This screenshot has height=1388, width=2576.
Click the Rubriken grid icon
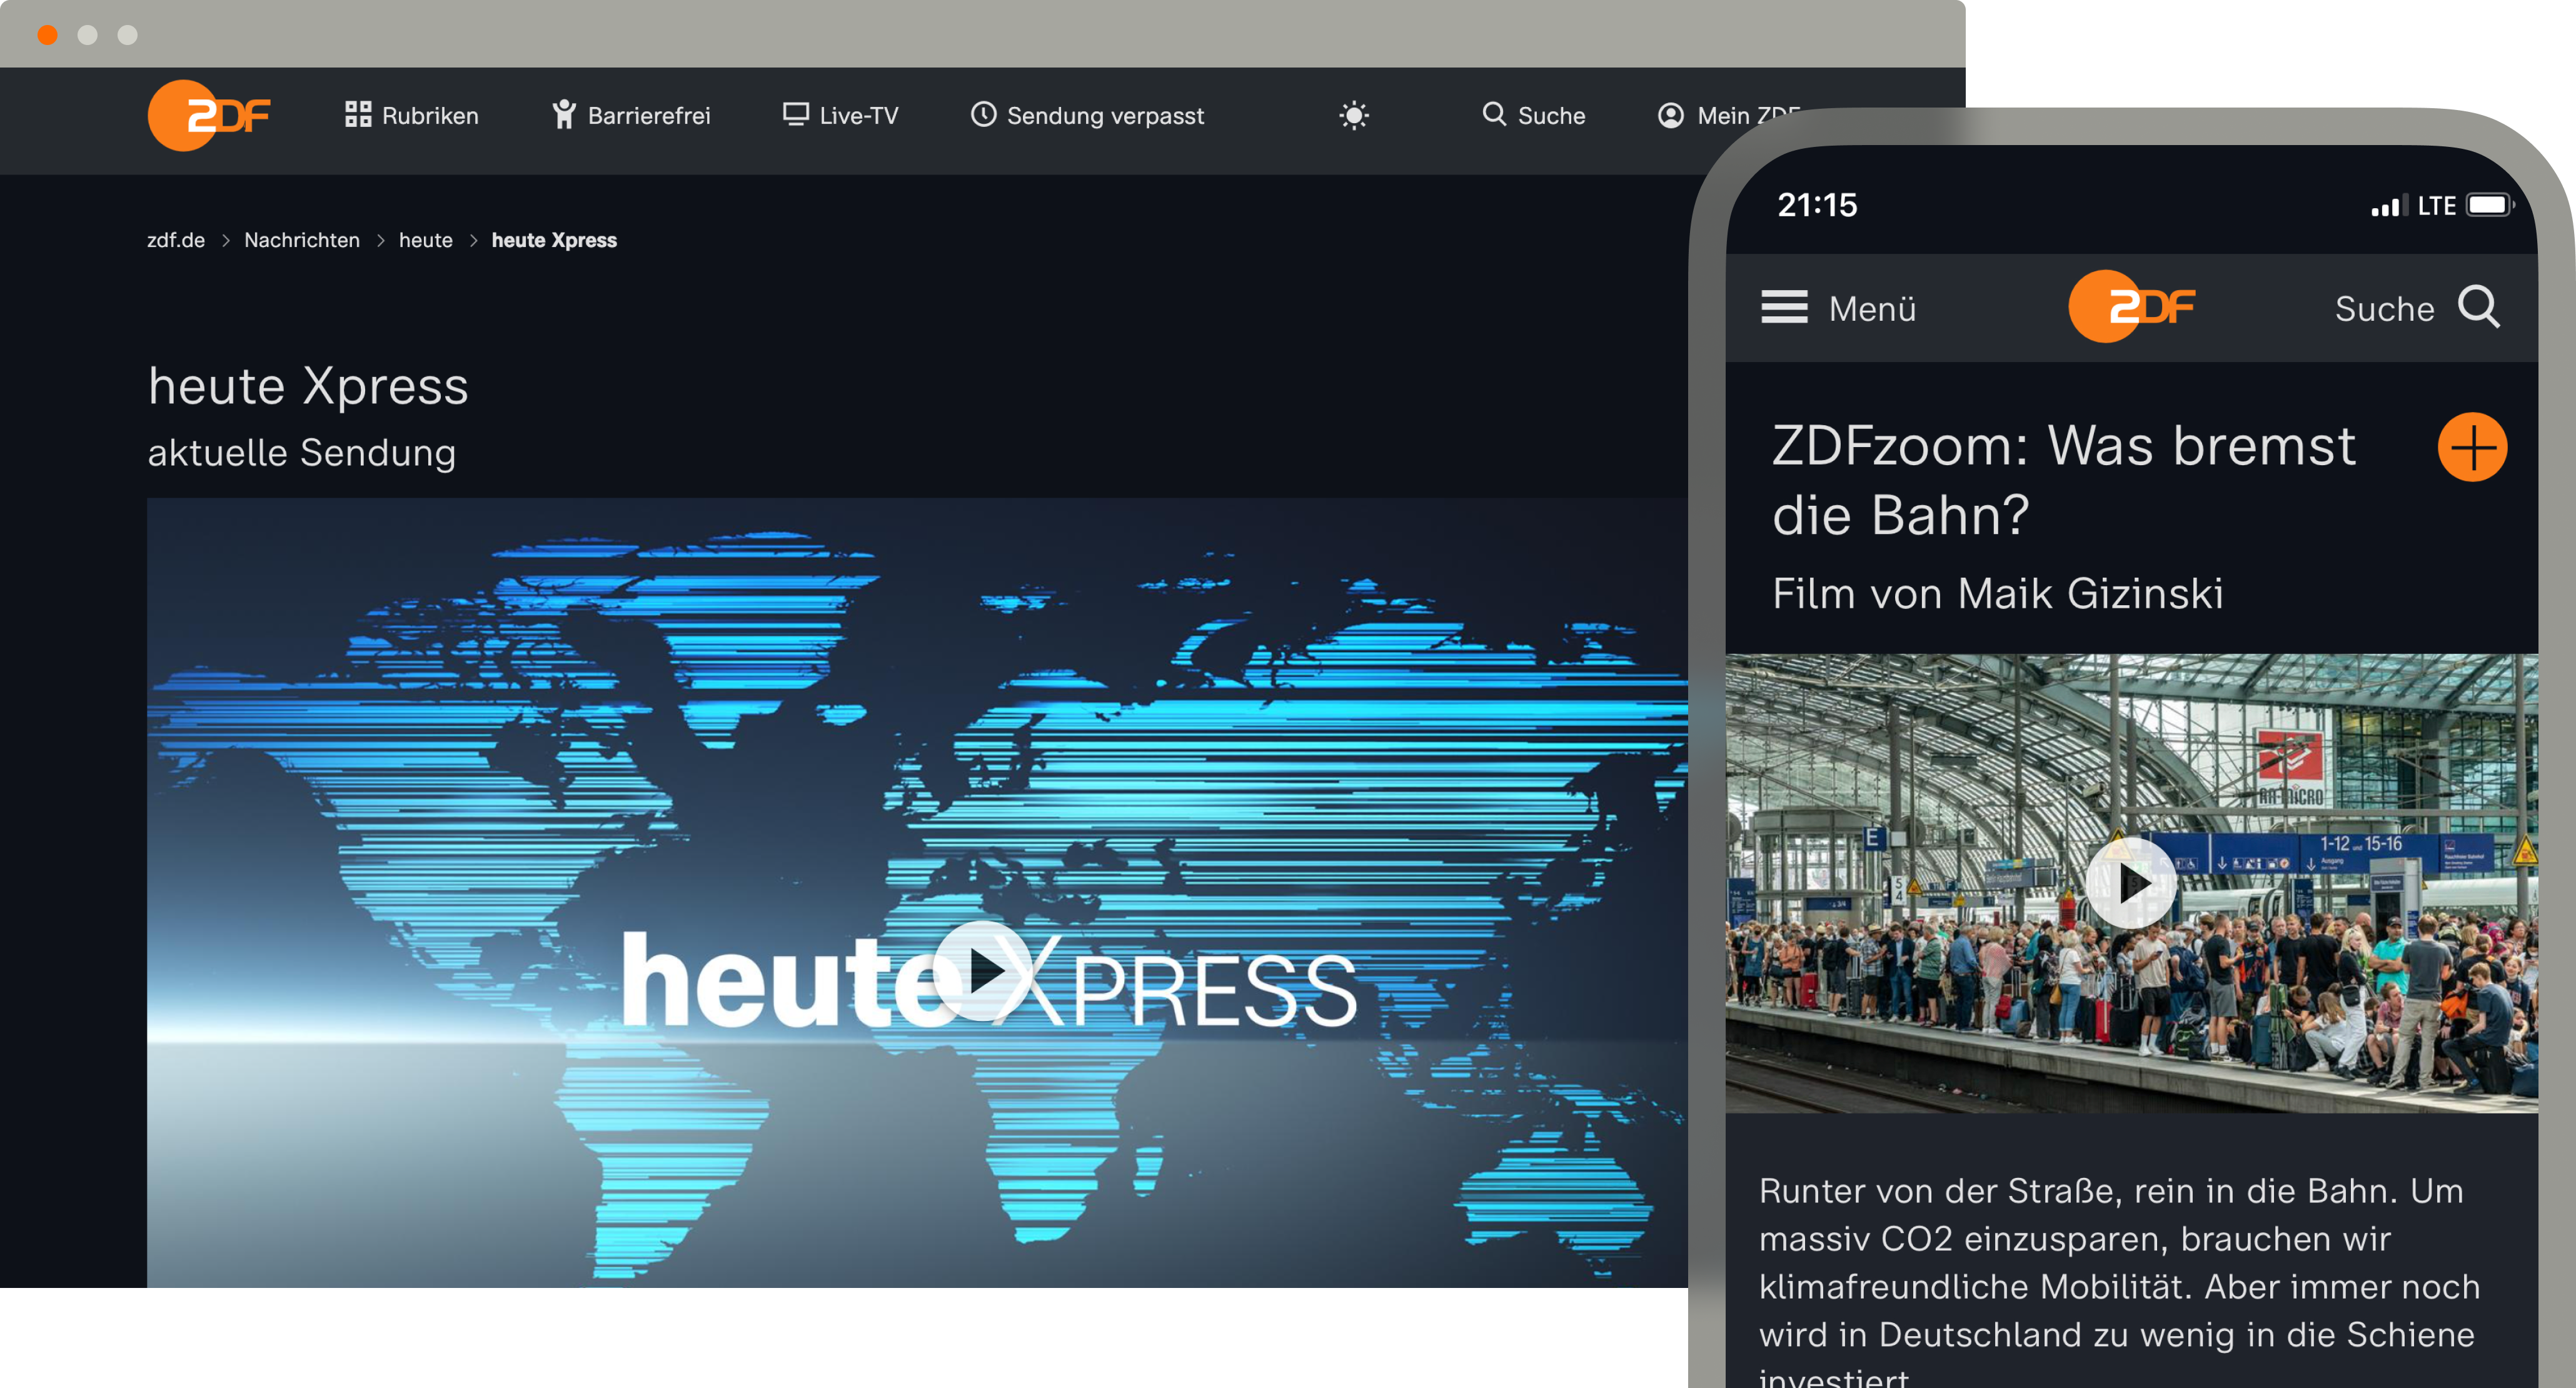358,114
